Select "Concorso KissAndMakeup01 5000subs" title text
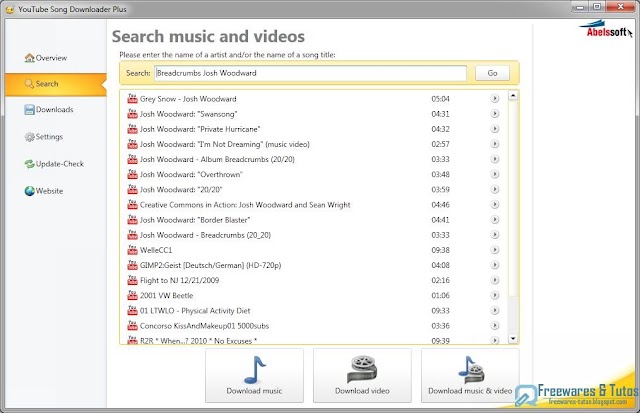640x413 pixels. (204, 326)
